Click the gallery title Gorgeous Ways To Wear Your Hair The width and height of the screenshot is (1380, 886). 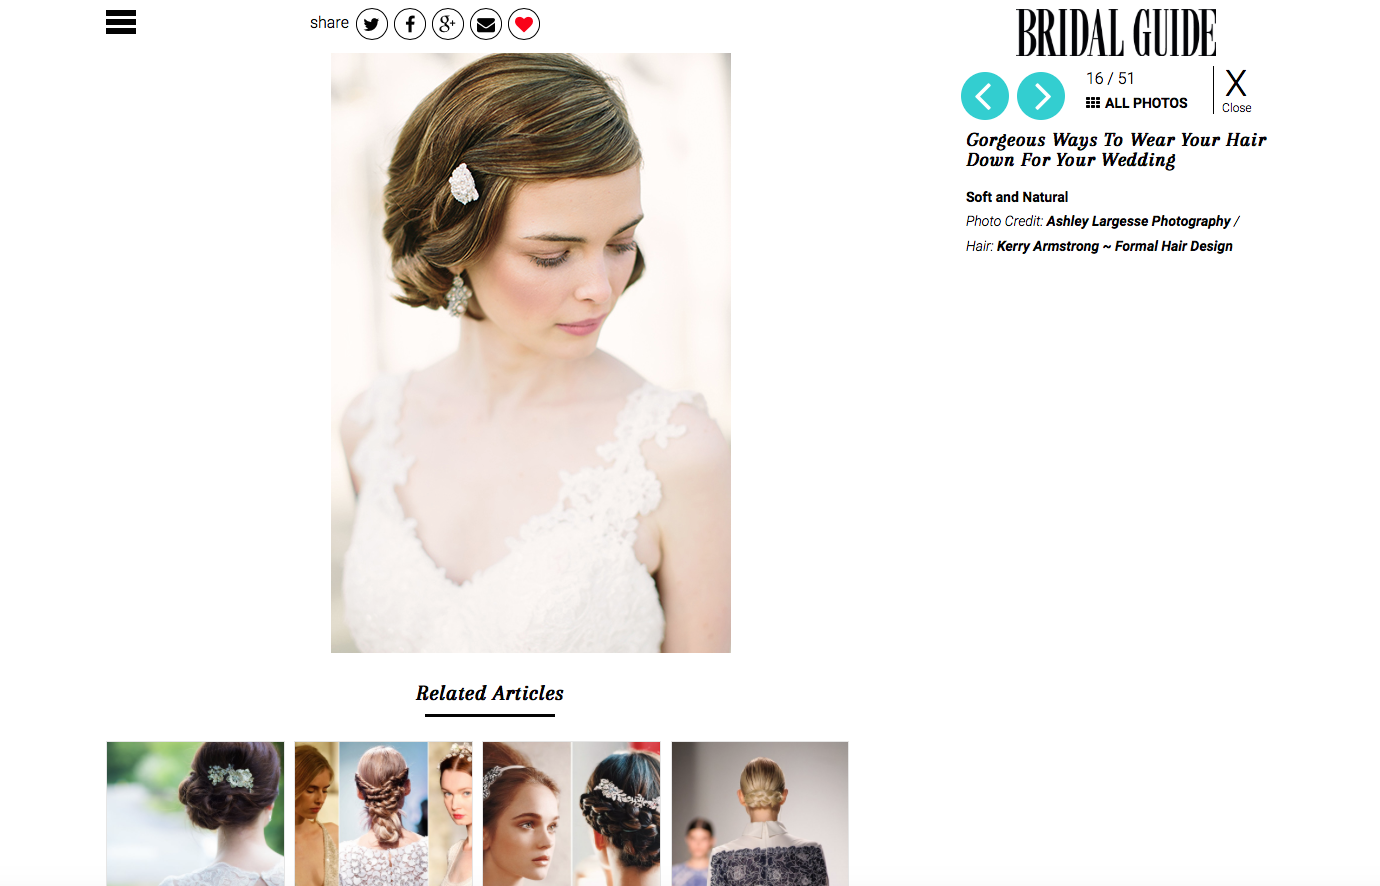coord(1116,150)
